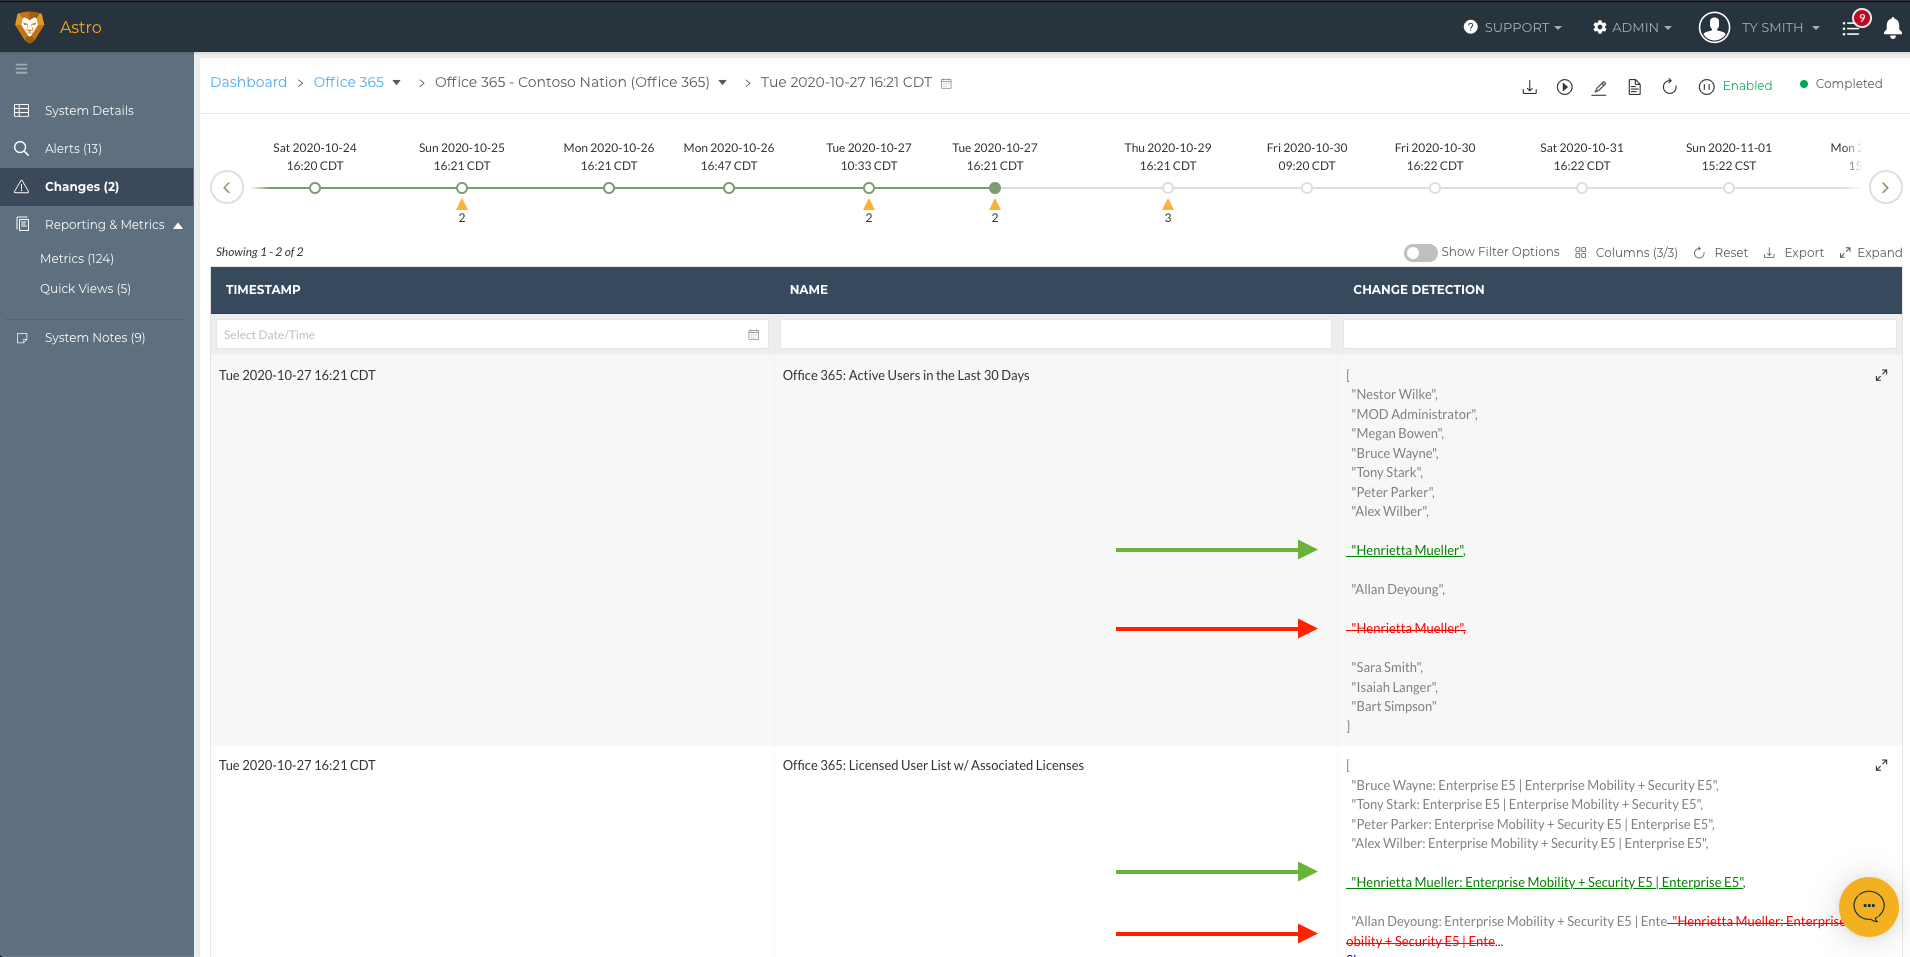This screenshot has height=957, width=1910.
Task: Click the "Nestor Wilke" entry
Action: point(1395,395)
